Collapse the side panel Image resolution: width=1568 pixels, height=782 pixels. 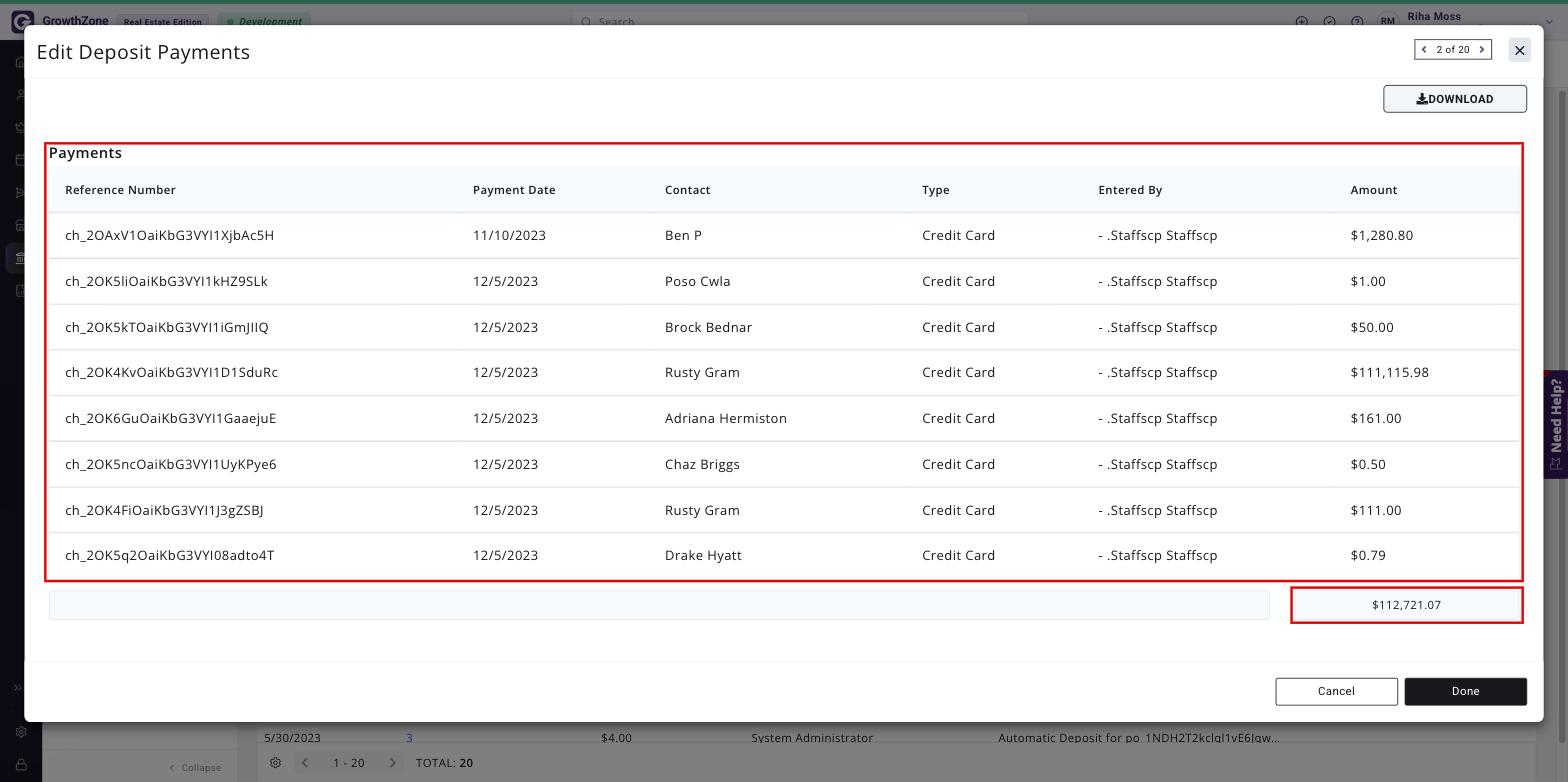(195, 768)
